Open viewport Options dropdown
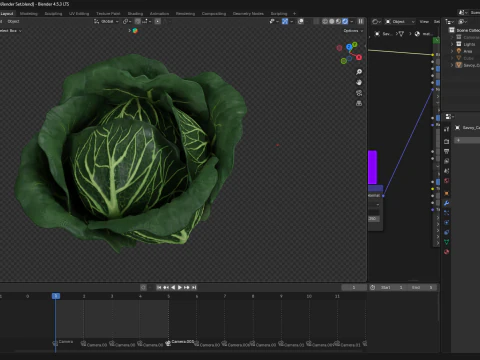Screen dimensions: 480x360 pos(353,31)
